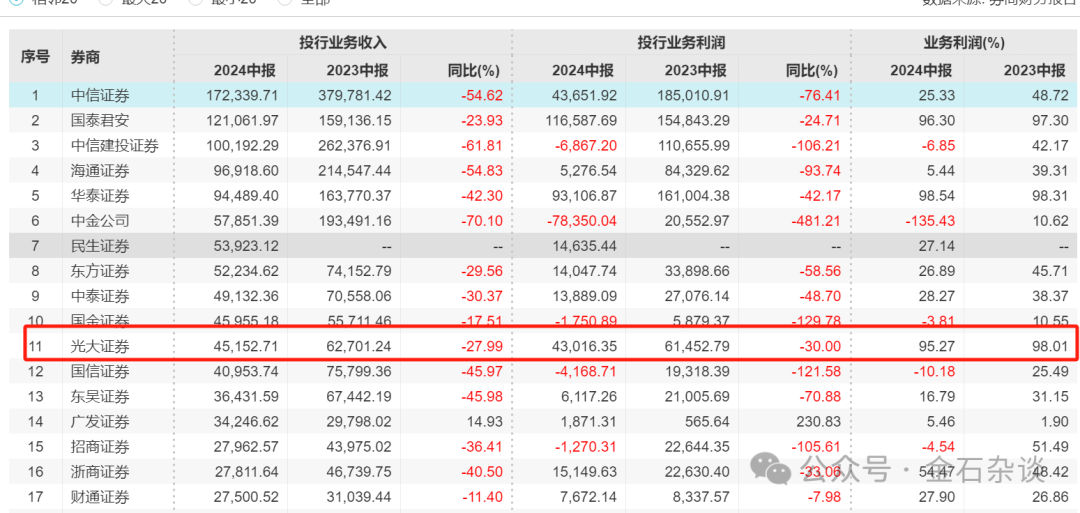
Task: Click the 14.93 growth cell
Action: pyautogui.click(x=484, y=421)
